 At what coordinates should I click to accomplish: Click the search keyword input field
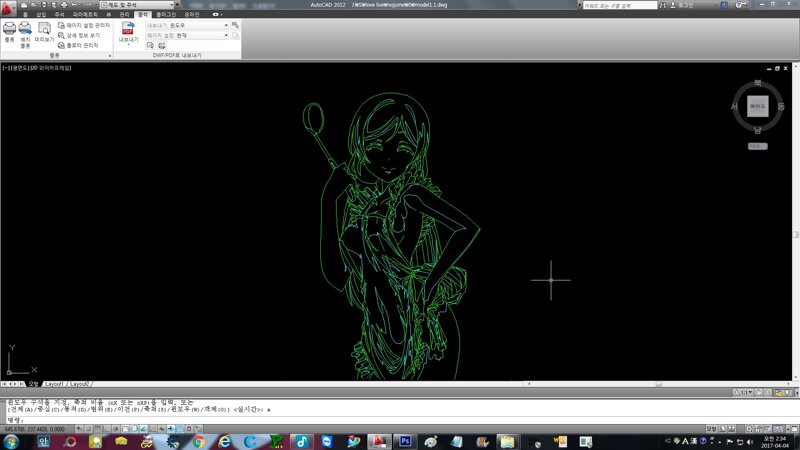620,5
